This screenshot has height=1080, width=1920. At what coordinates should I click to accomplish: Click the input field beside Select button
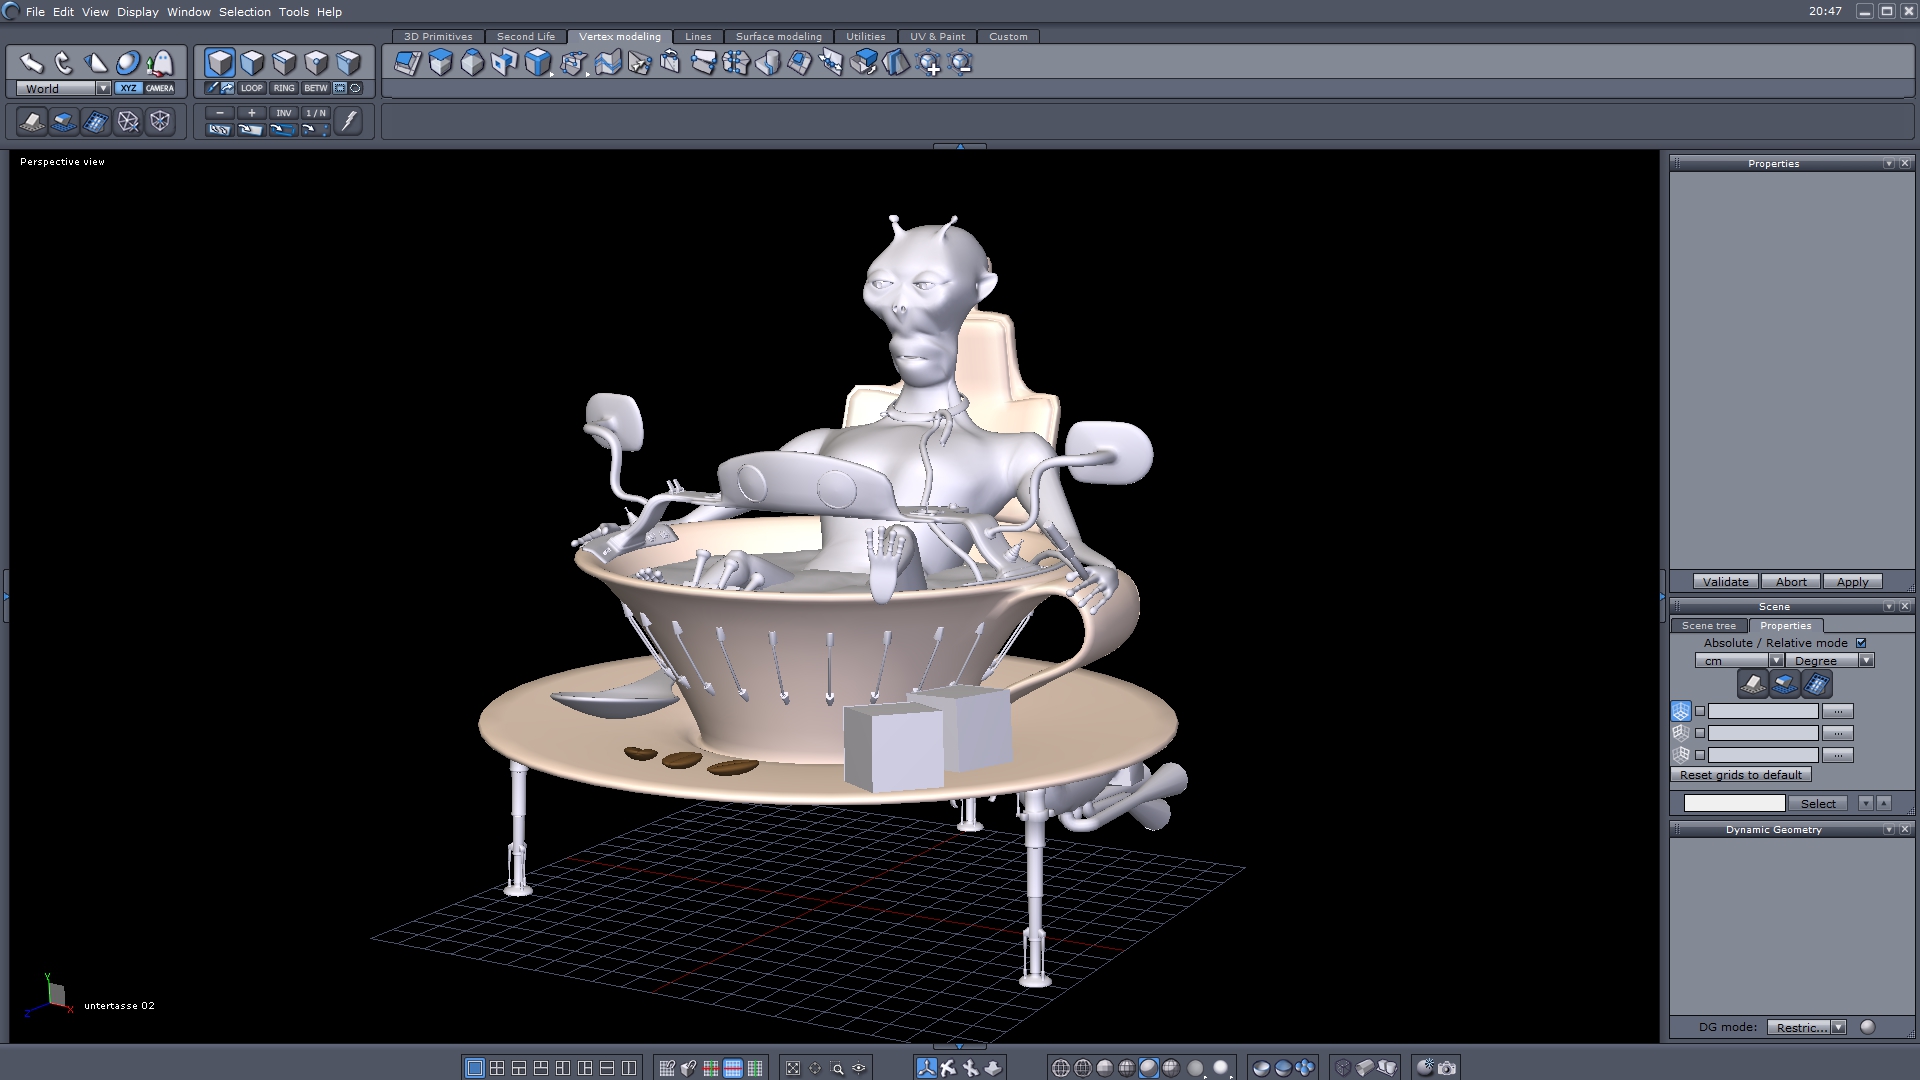coord(1734,804)
